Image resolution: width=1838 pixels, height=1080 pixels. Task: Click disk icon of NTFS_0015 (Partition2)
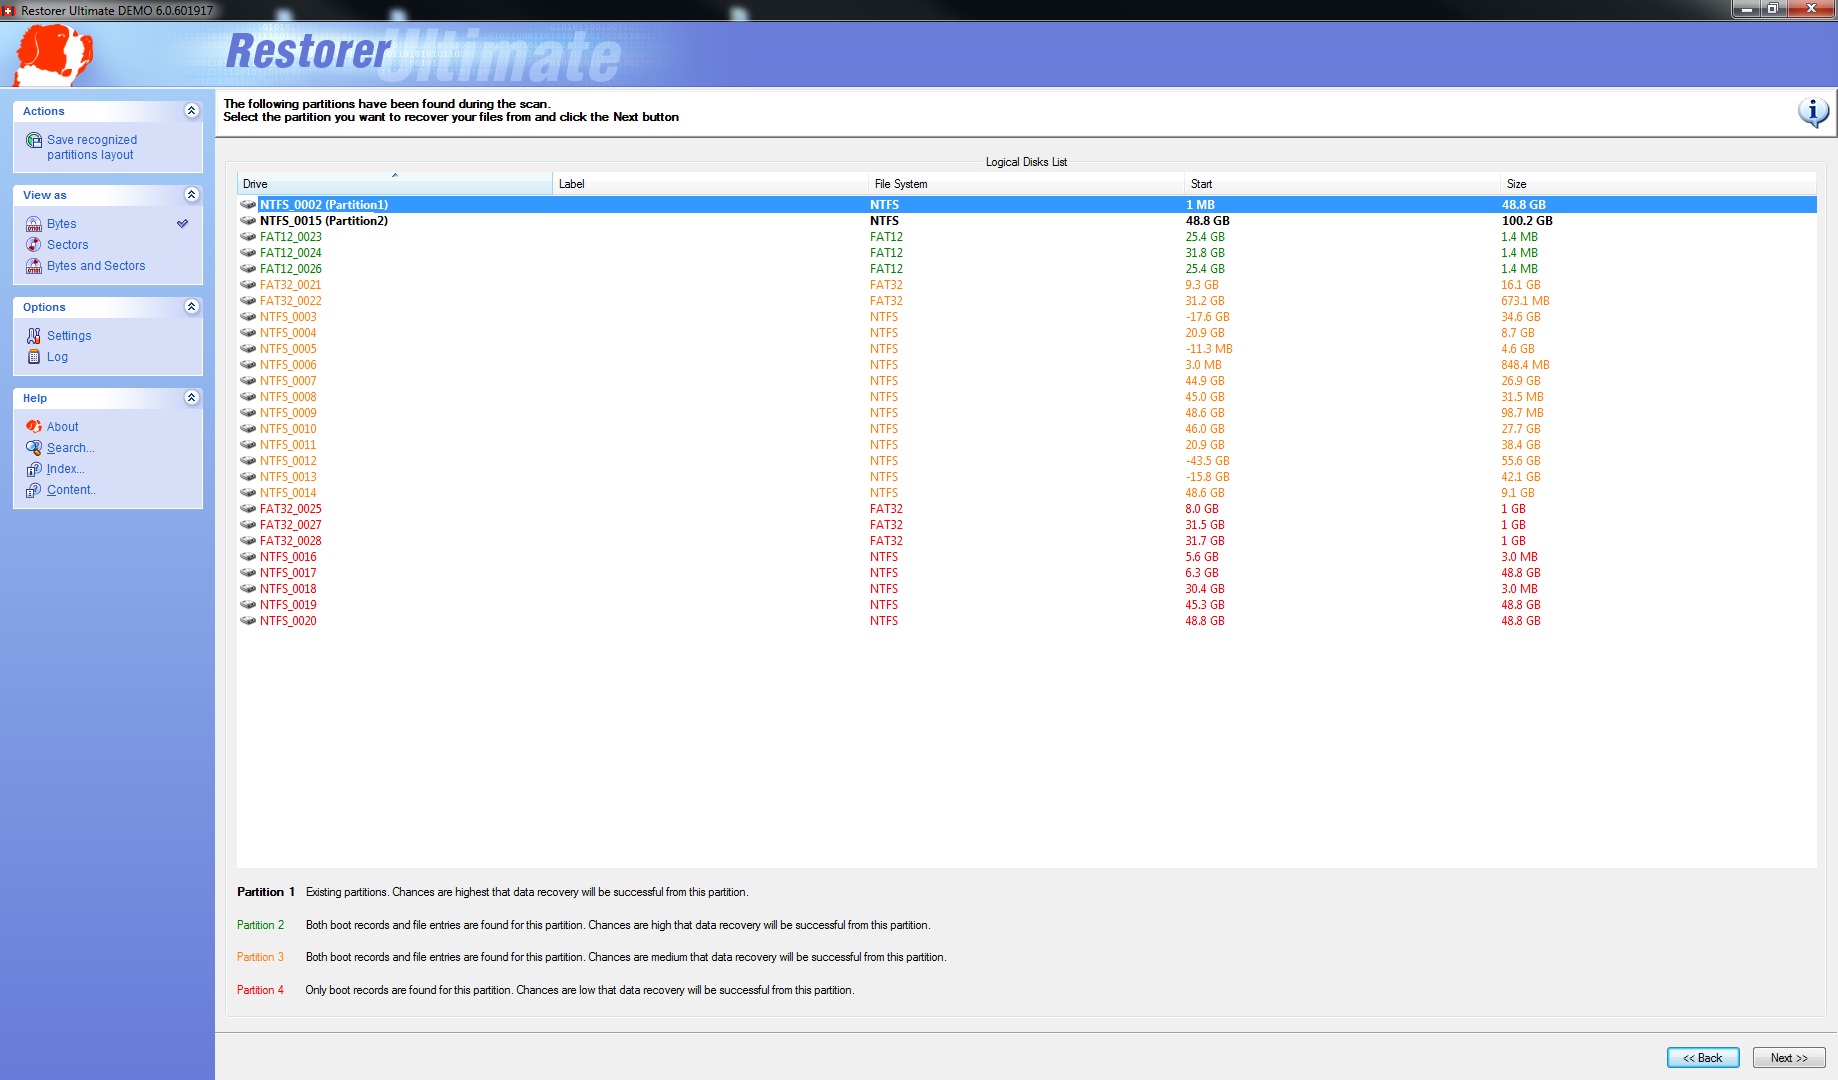click(x=248, y=221)
